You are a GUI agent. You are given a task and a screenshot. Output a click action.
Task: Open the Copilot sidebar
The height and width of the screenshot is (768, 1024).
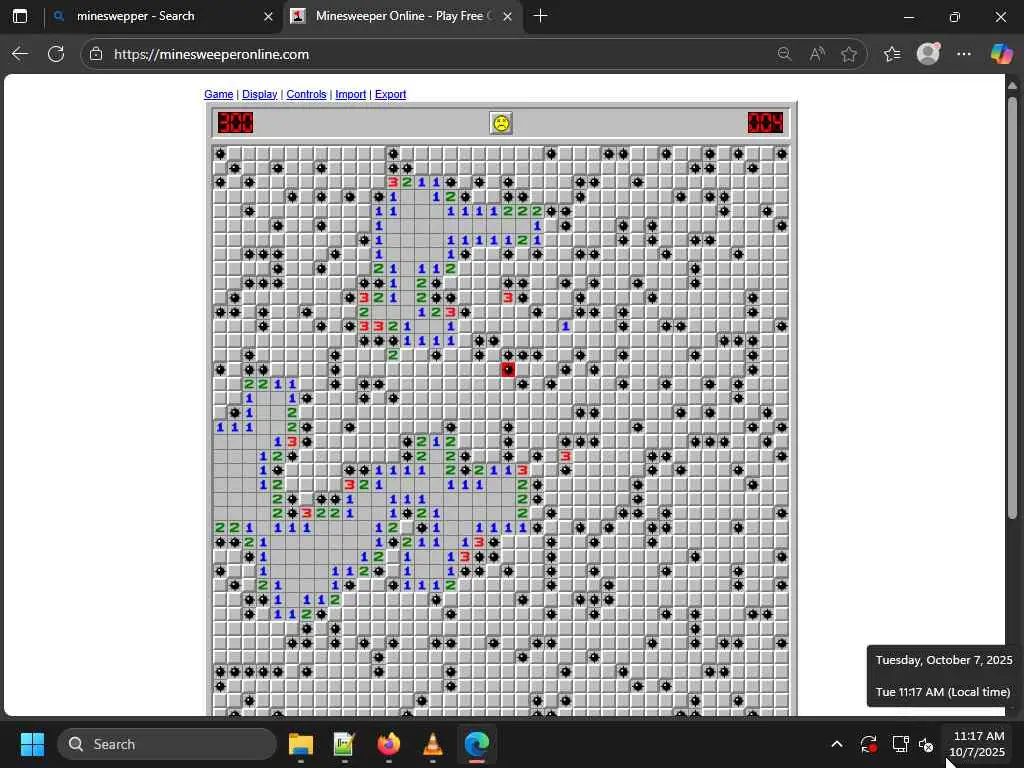point(1001,54)
